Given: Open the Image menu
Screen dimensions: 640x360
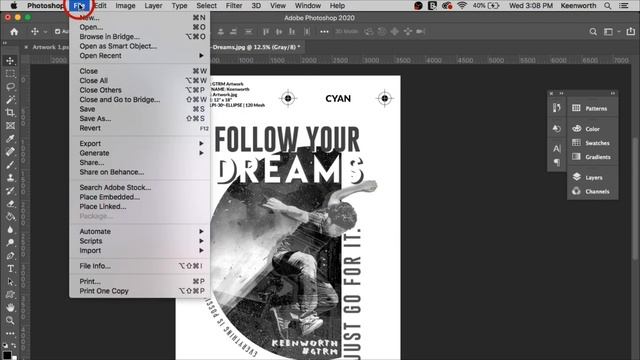Looking at the screenshot, I should tap(125, 6).
